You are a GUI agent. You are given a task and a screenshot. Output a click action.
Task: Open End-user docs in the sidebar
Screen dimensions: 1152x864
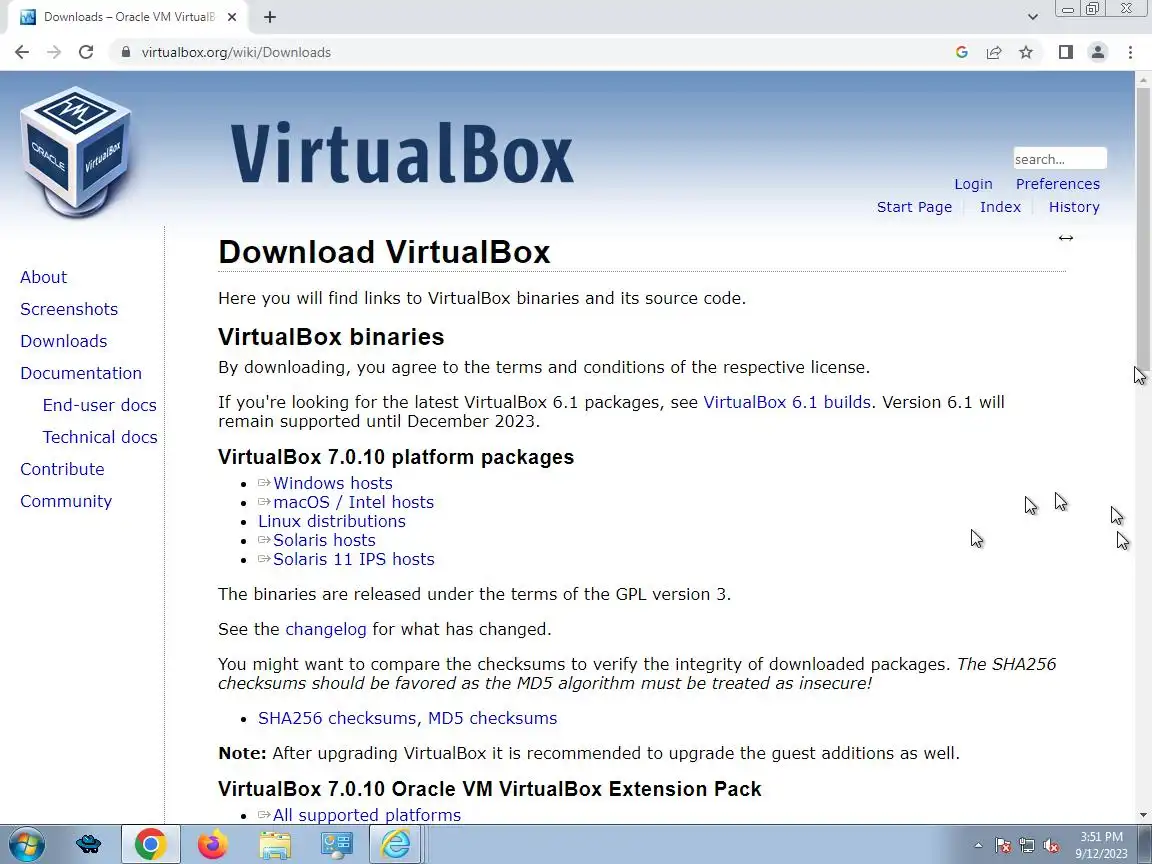(99, 405)
